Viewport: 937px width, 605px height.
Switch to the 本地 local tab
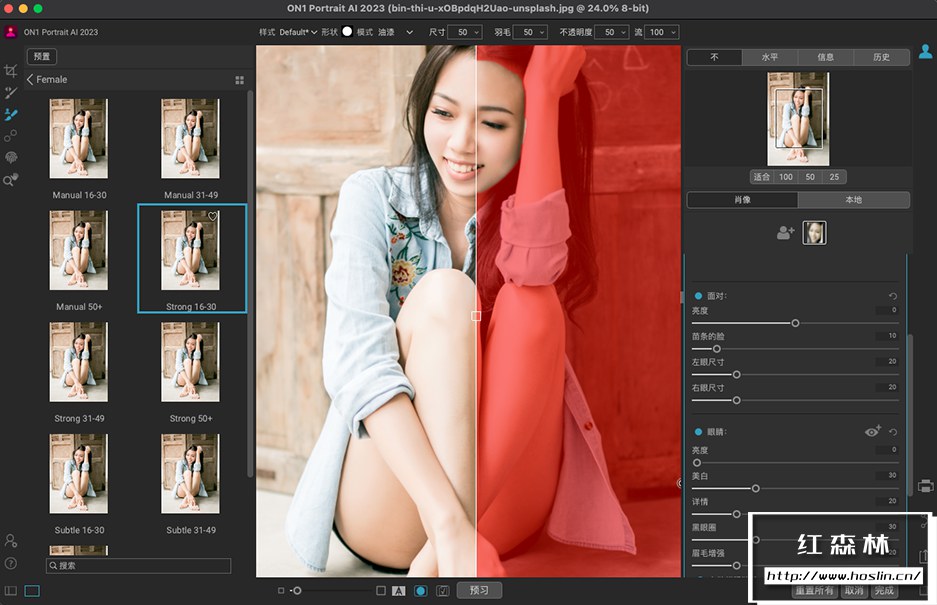pos(853,200)
